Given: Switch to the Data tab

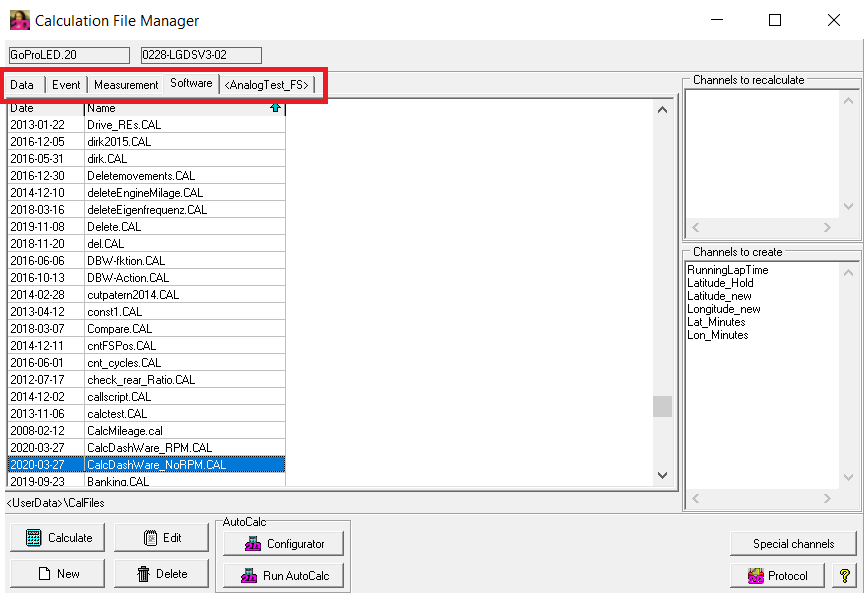Looking at the screenshot, I should (22, 85).
